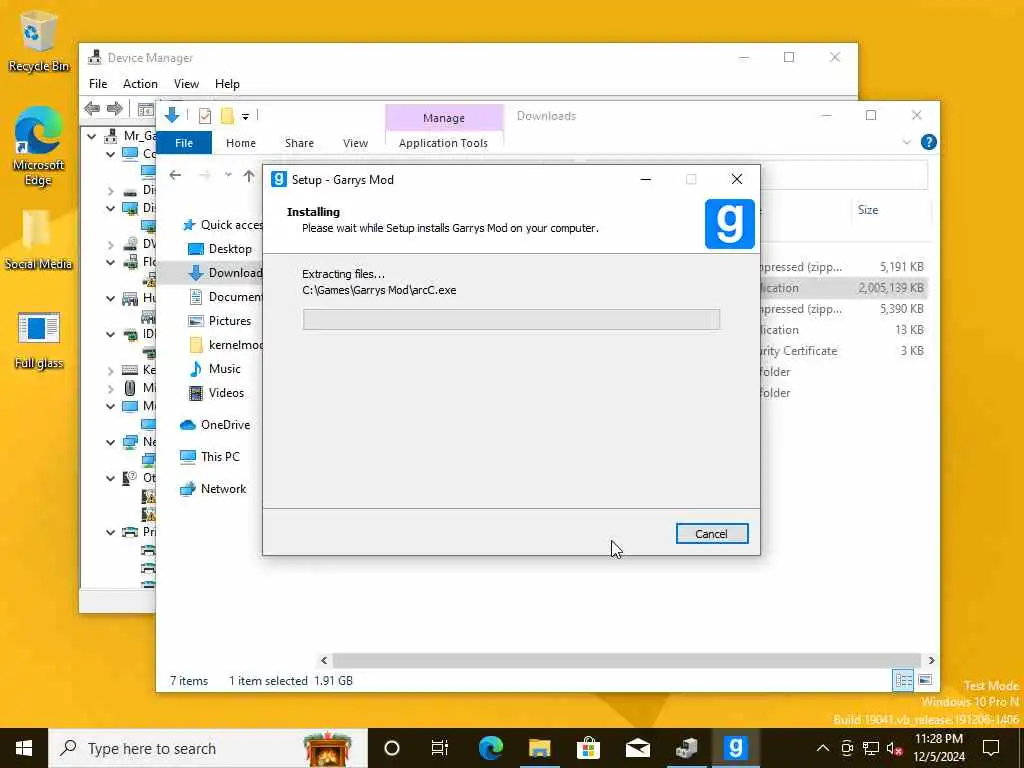Select the file row sized 13 KB
This screenshot has width=1024, height=768.
(845, 330)
